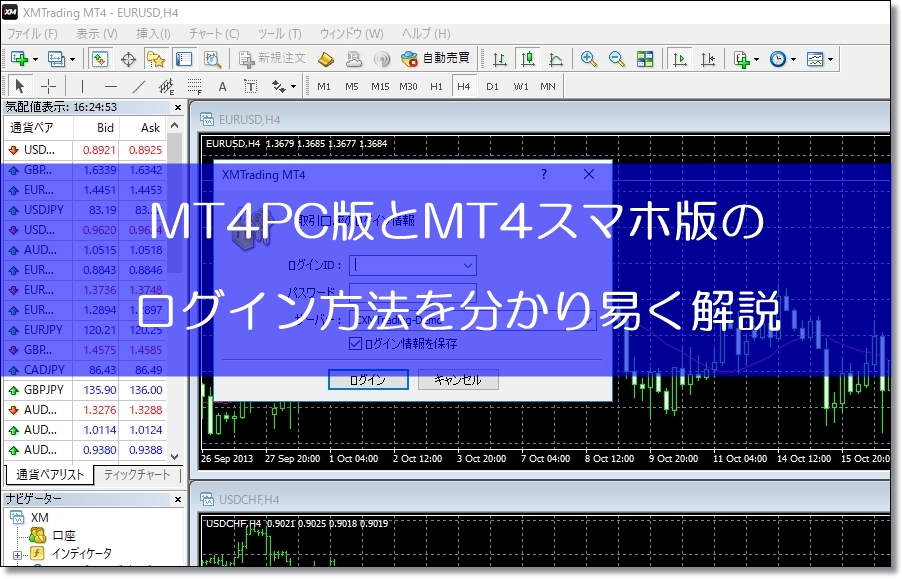Toggle the ログイン情報を保存 checkbox
The height and width of the screenshot is (579, 903).
coord(355,344)
